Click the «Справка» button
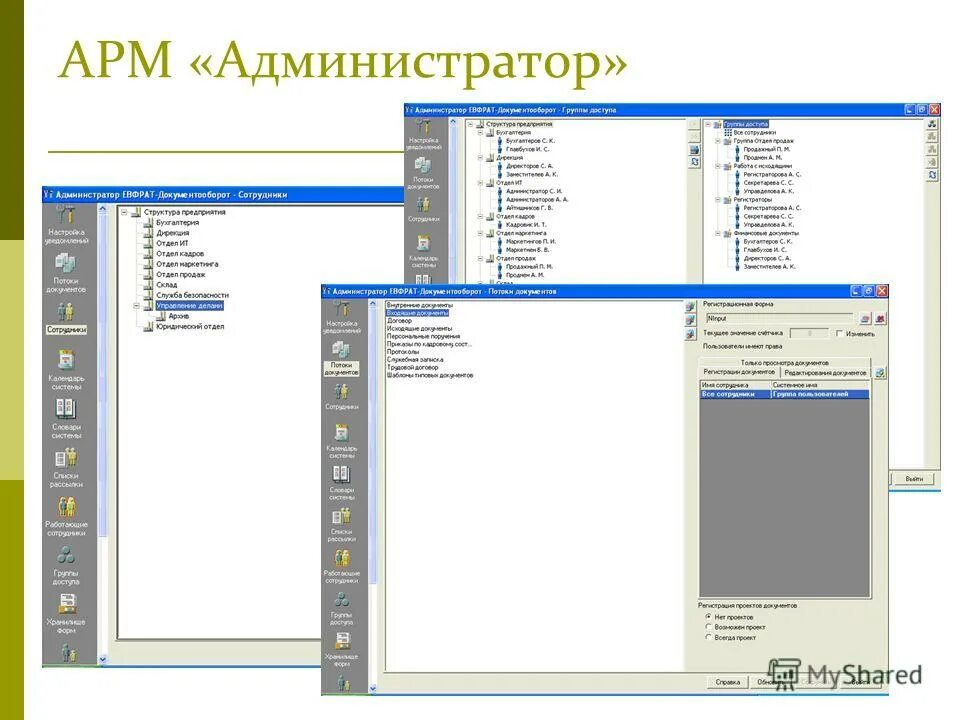 point(727,684)
